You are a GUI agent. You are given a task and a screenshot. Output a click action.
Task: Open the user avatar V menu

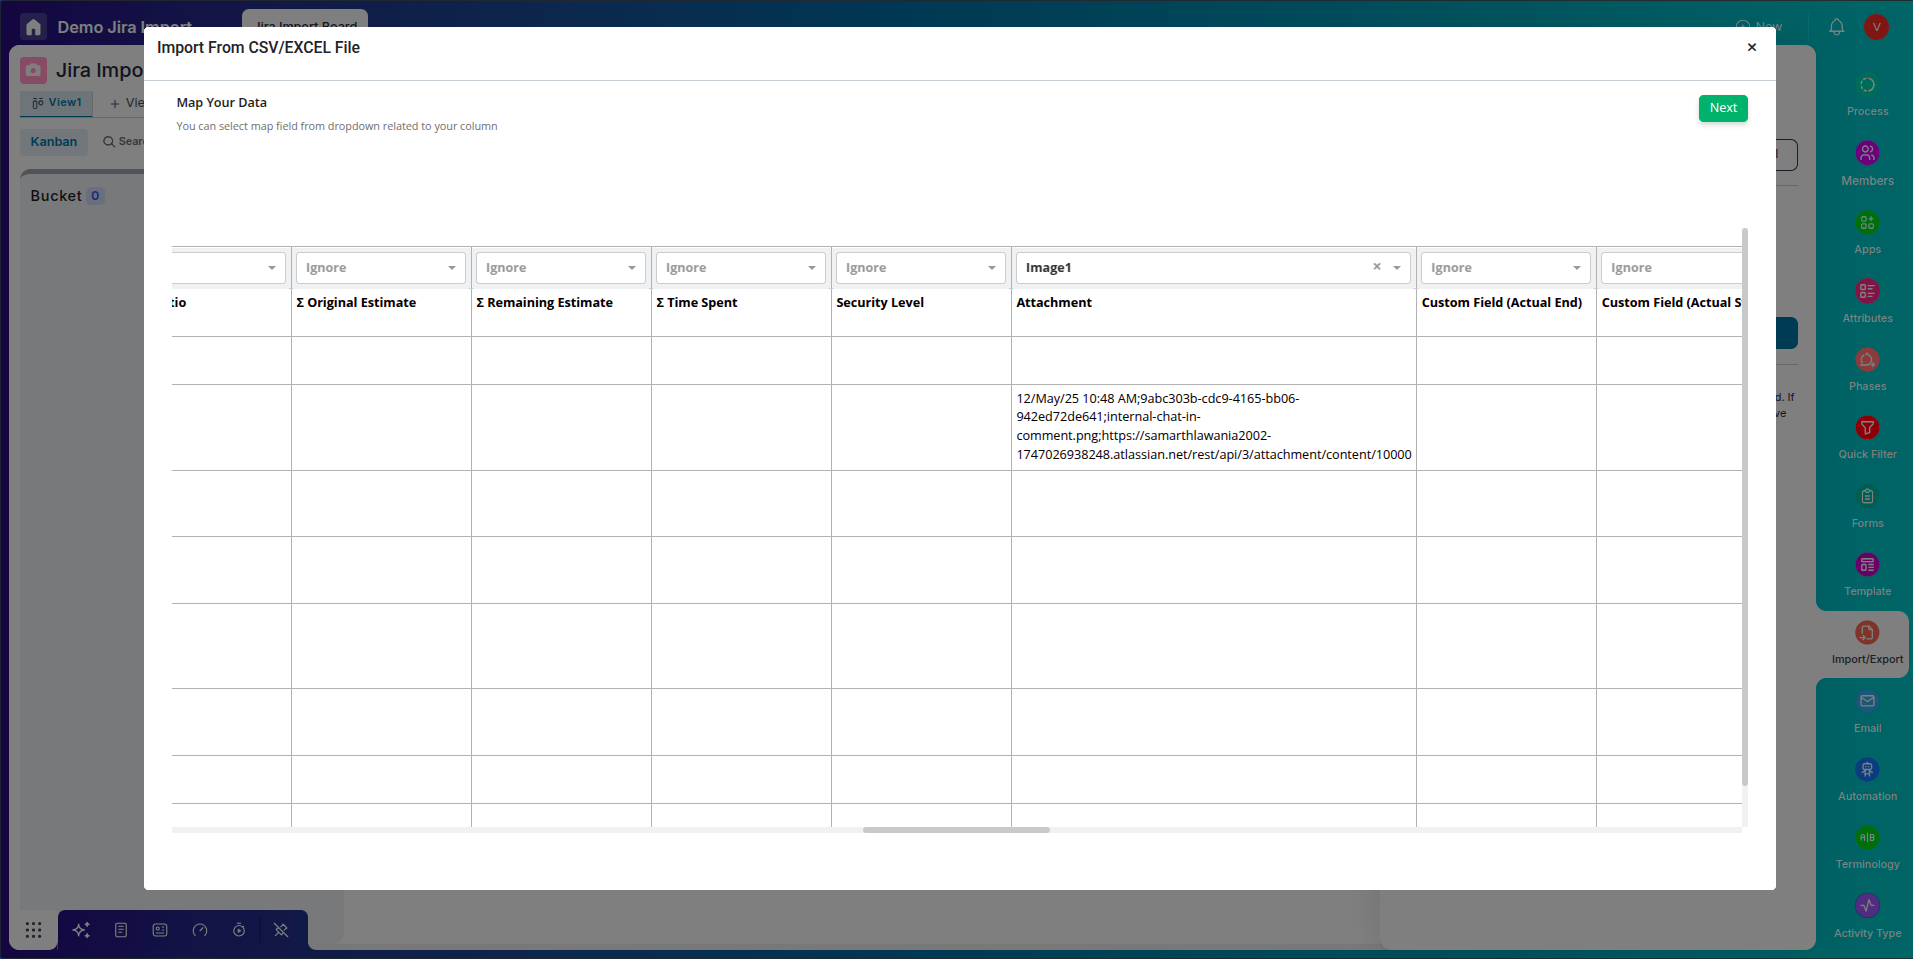pos(1876,27)
